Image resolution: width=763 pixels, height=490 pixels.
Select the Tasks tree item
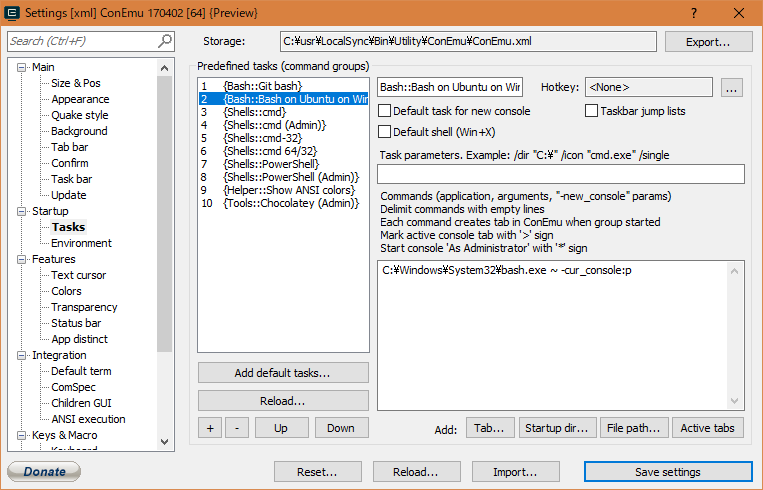(69, 227)
